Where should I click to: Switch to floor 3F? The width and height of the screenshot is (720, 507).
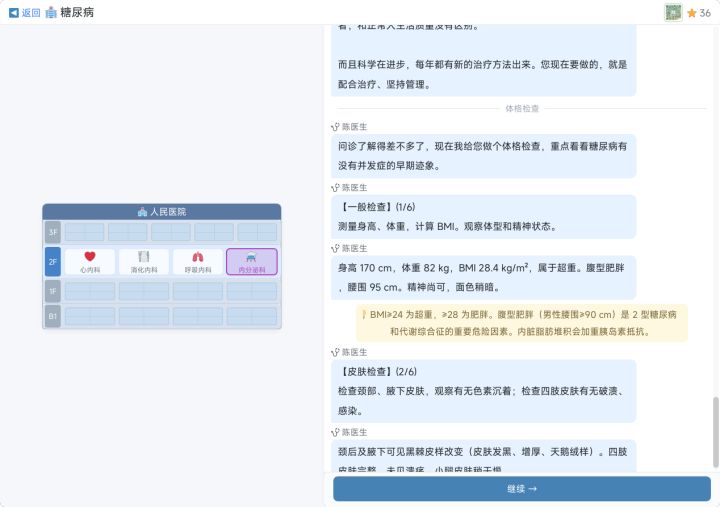click(53, 232)
